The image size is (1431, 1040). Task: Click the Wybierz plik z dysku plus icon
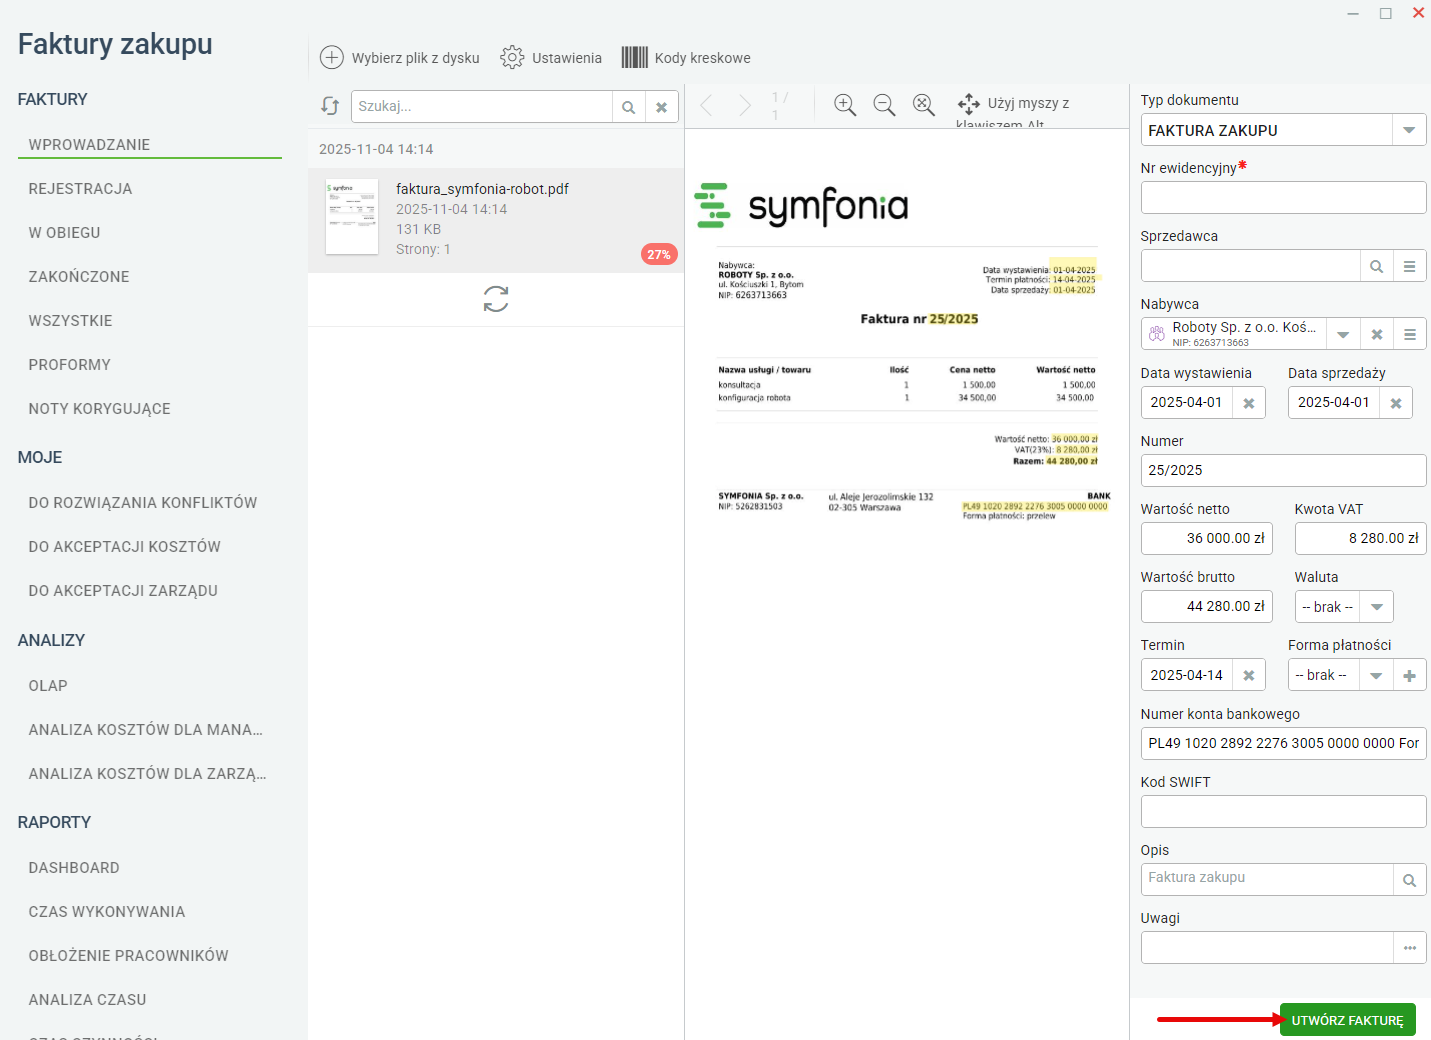[x=331, y=57]
